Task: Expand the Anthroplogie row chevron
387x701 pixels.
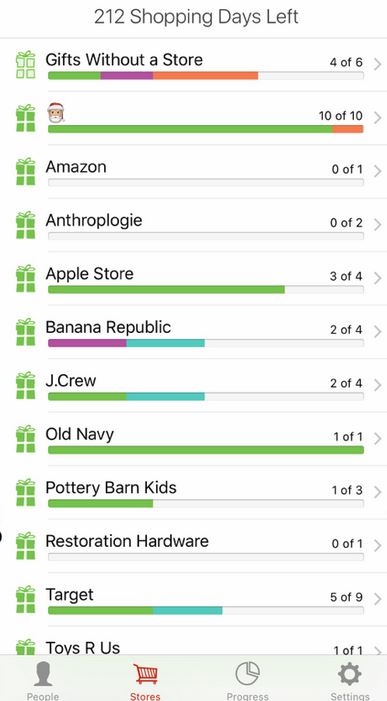Action: (378, 224)
